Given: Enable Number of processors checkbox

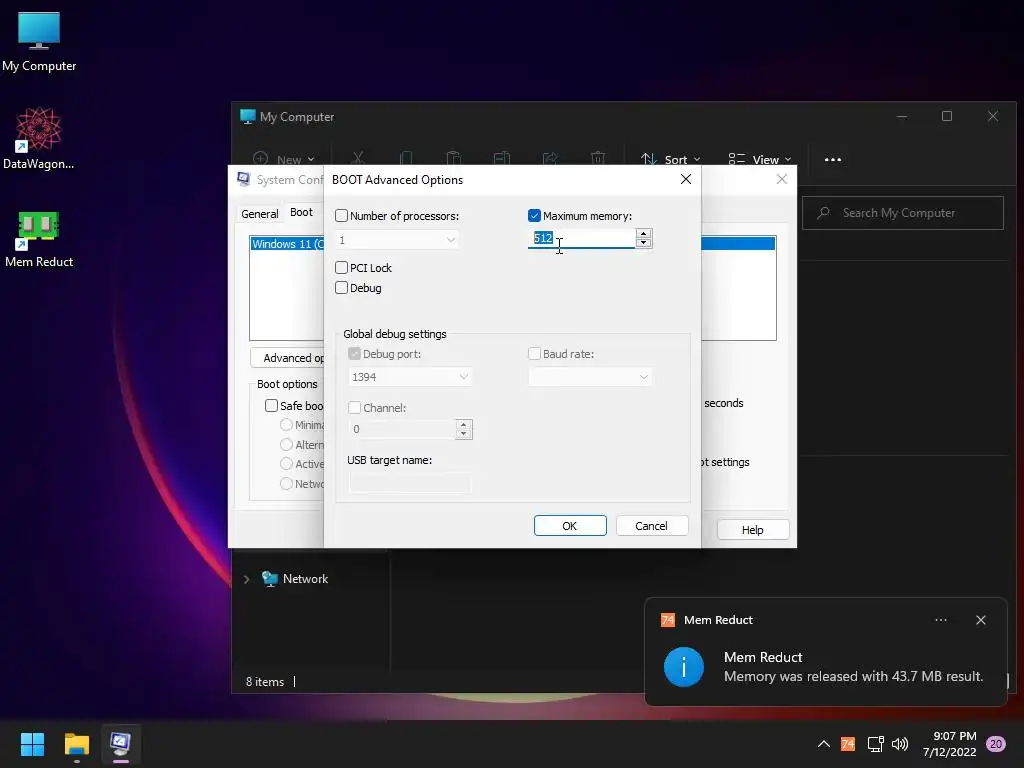Looking at the screenshot, I should pyautogui.click(x=342, y=216).
